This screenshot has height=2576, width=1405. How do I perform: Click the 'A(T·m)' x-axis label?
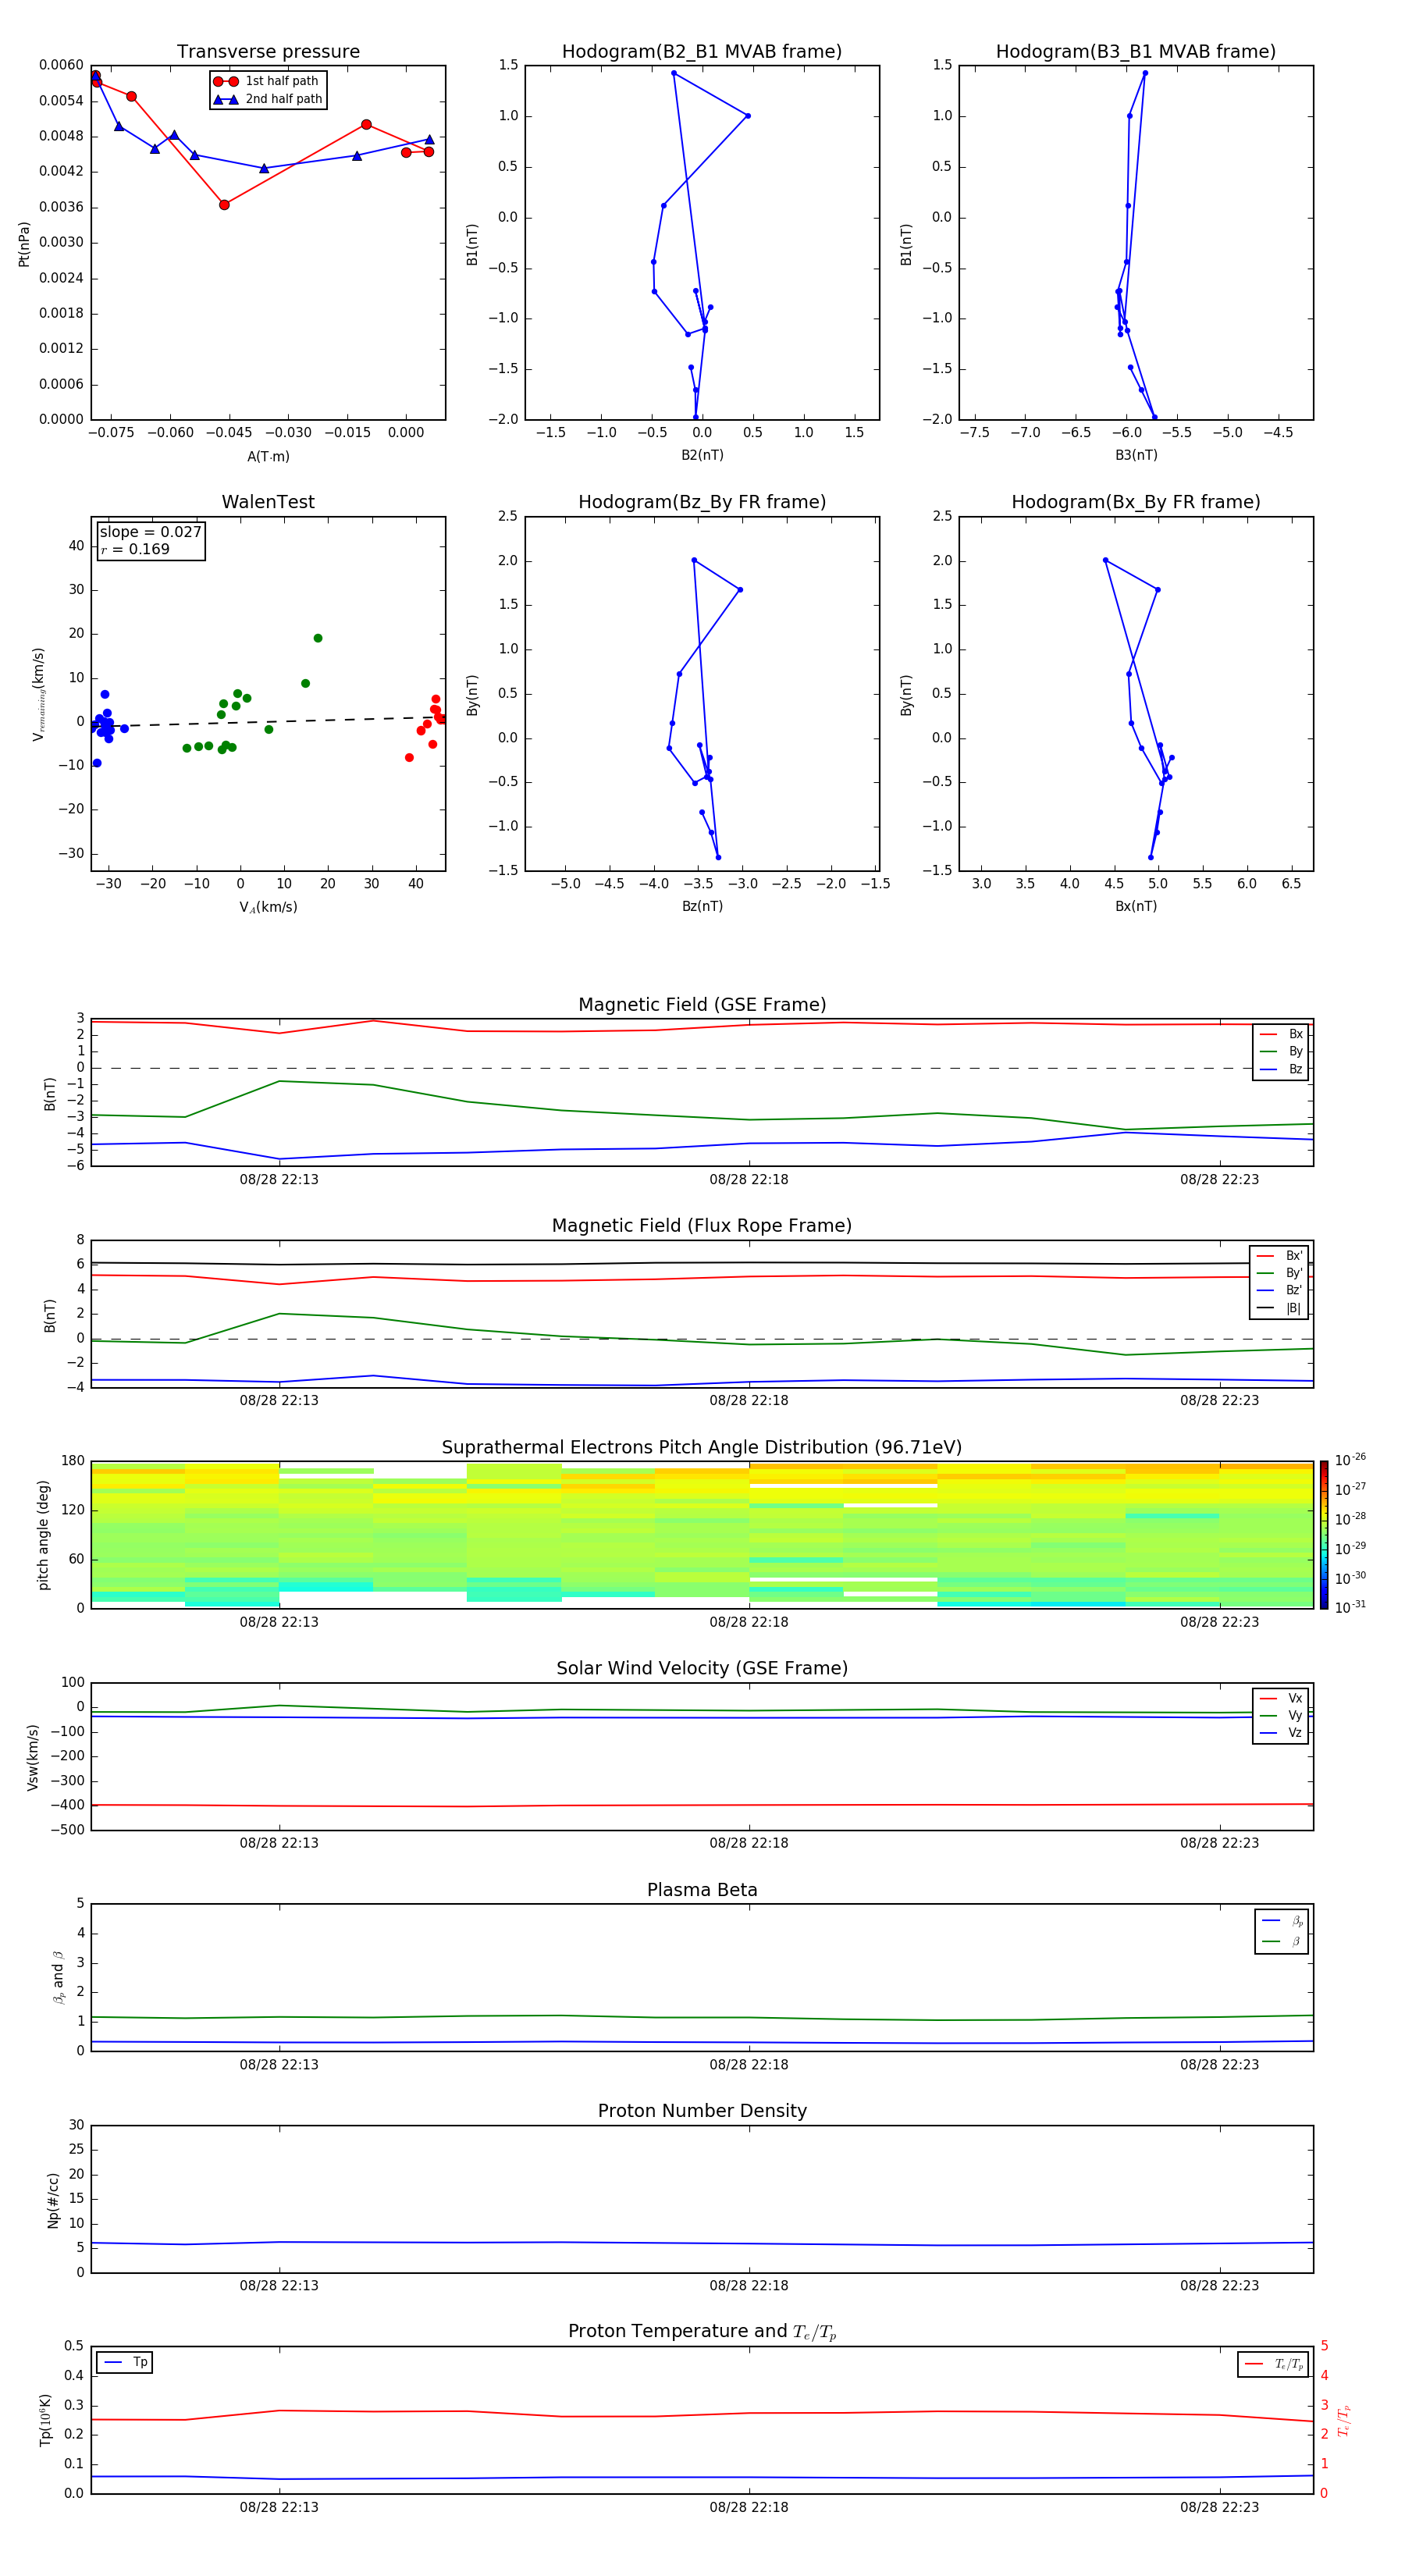(268, 457)
